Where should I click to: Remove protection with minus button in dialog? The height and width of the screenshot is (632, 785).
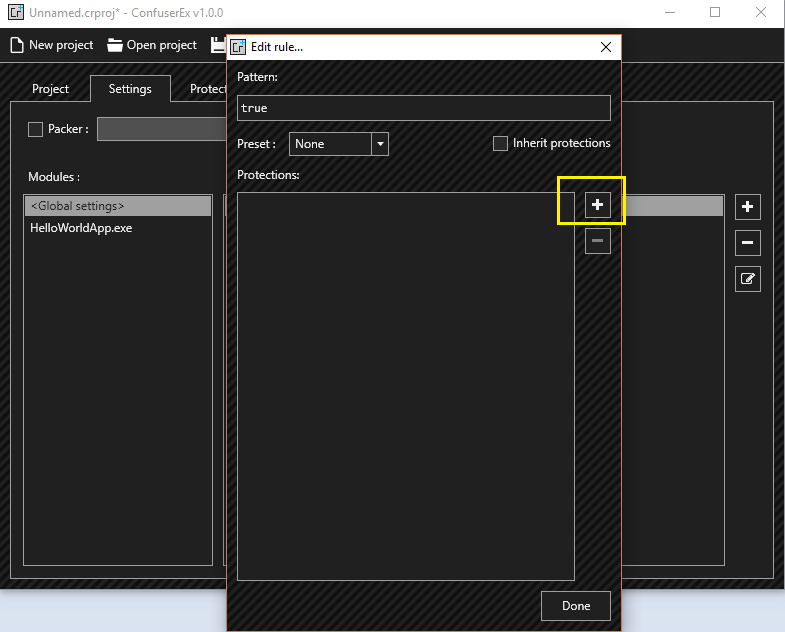pos(598,241)
